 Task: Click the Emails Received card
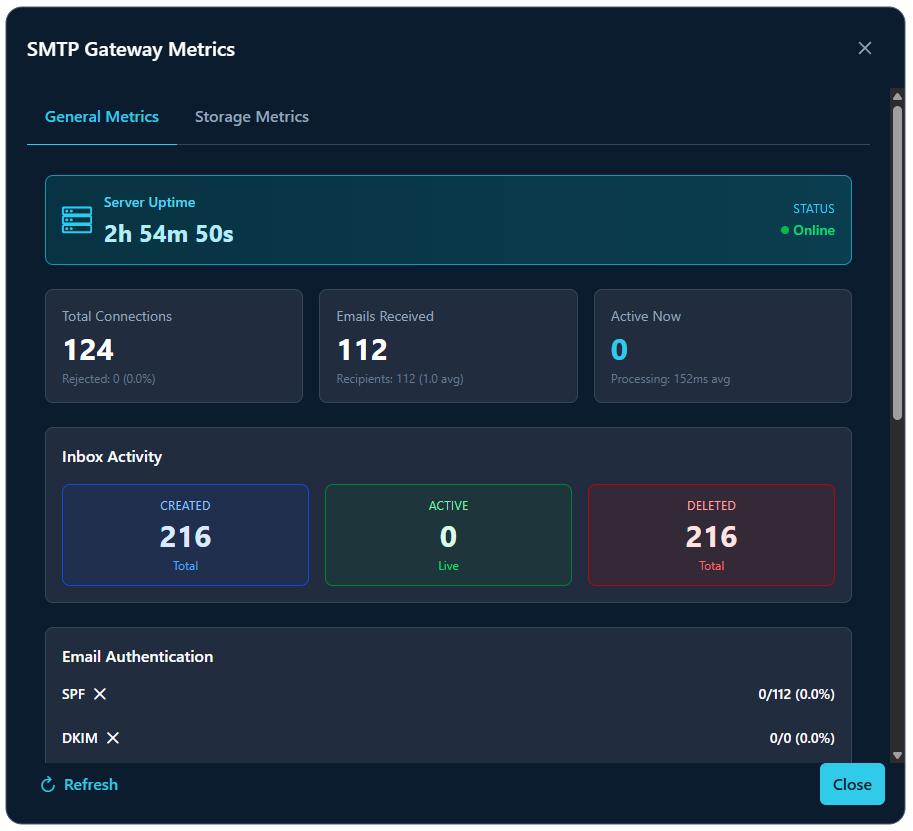click(x=448, y=346)
